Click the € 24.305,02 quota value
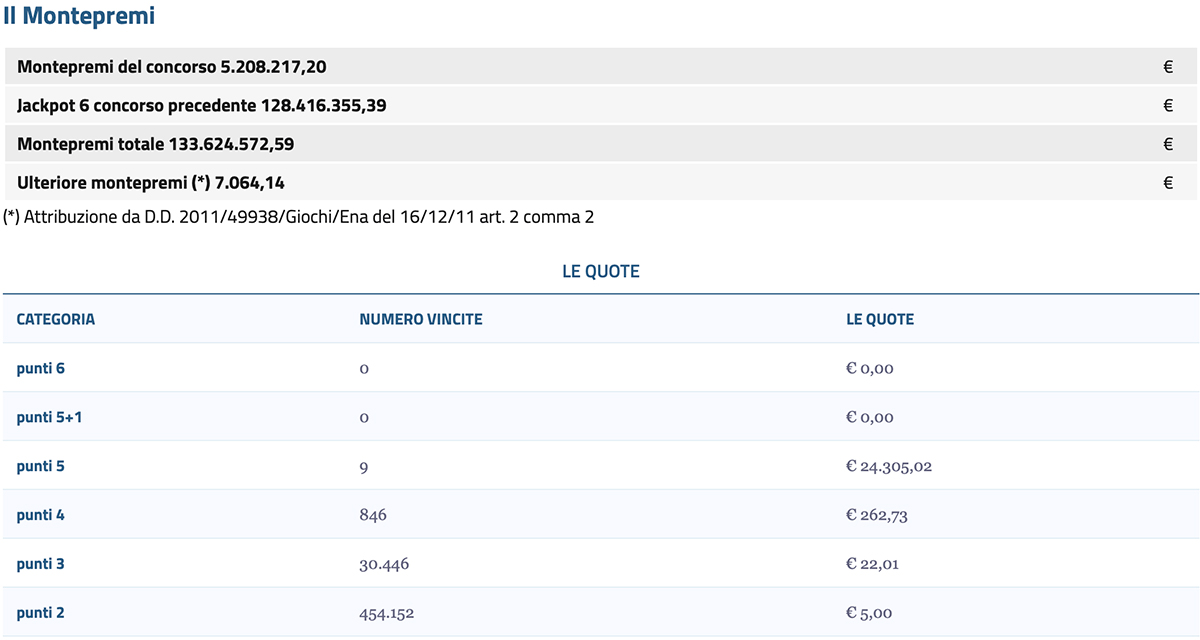 coord(889,466)
